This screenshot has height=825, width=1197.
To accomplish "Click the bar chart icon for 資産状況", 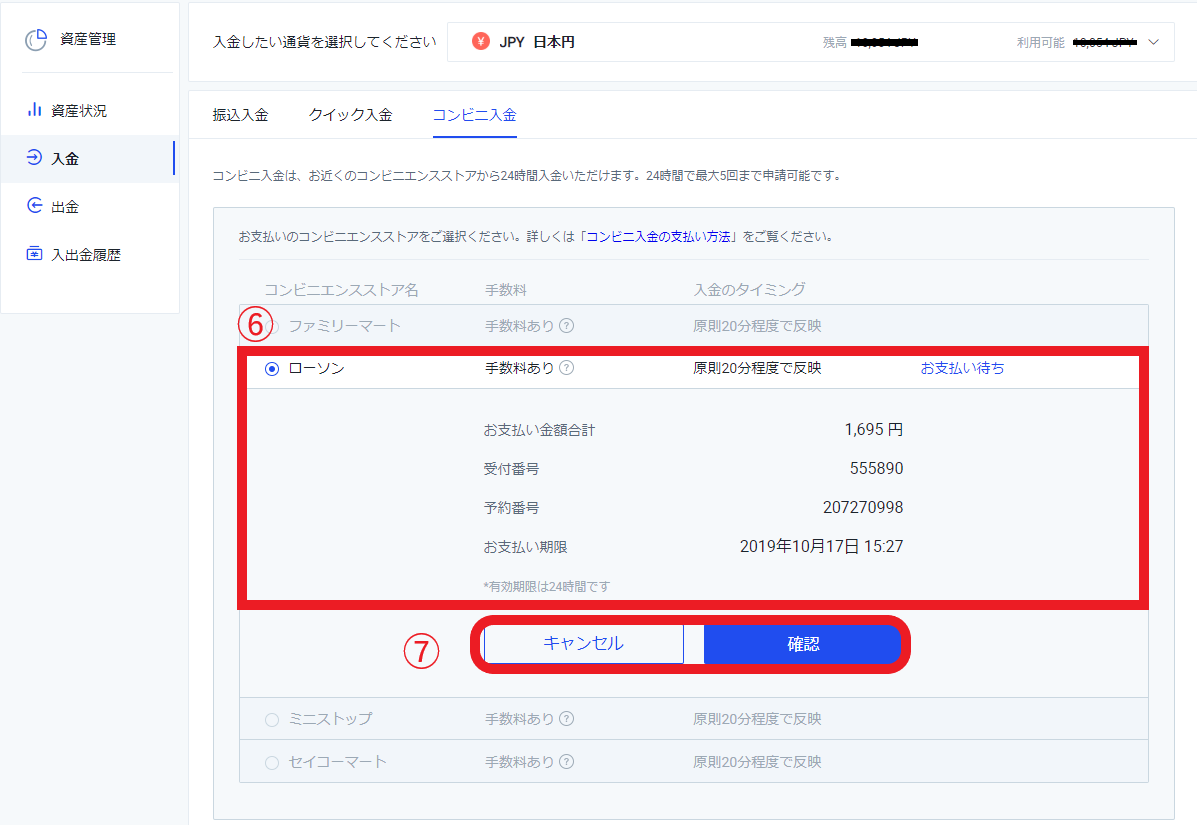I will pyautogui.click(x=34, y=110).
